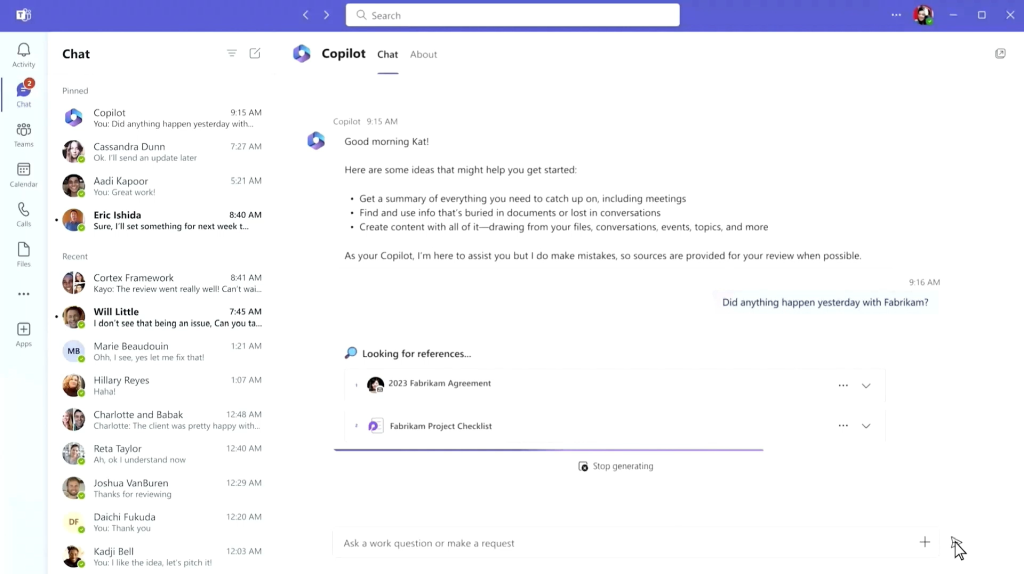
Task: Open Settings and more ellipsis in title bar
Action: (x=896, y=14)
